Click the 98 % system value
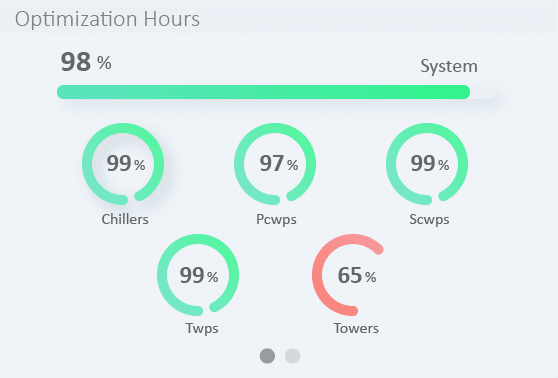Viewport: 558px width, 378px height. 86,62
